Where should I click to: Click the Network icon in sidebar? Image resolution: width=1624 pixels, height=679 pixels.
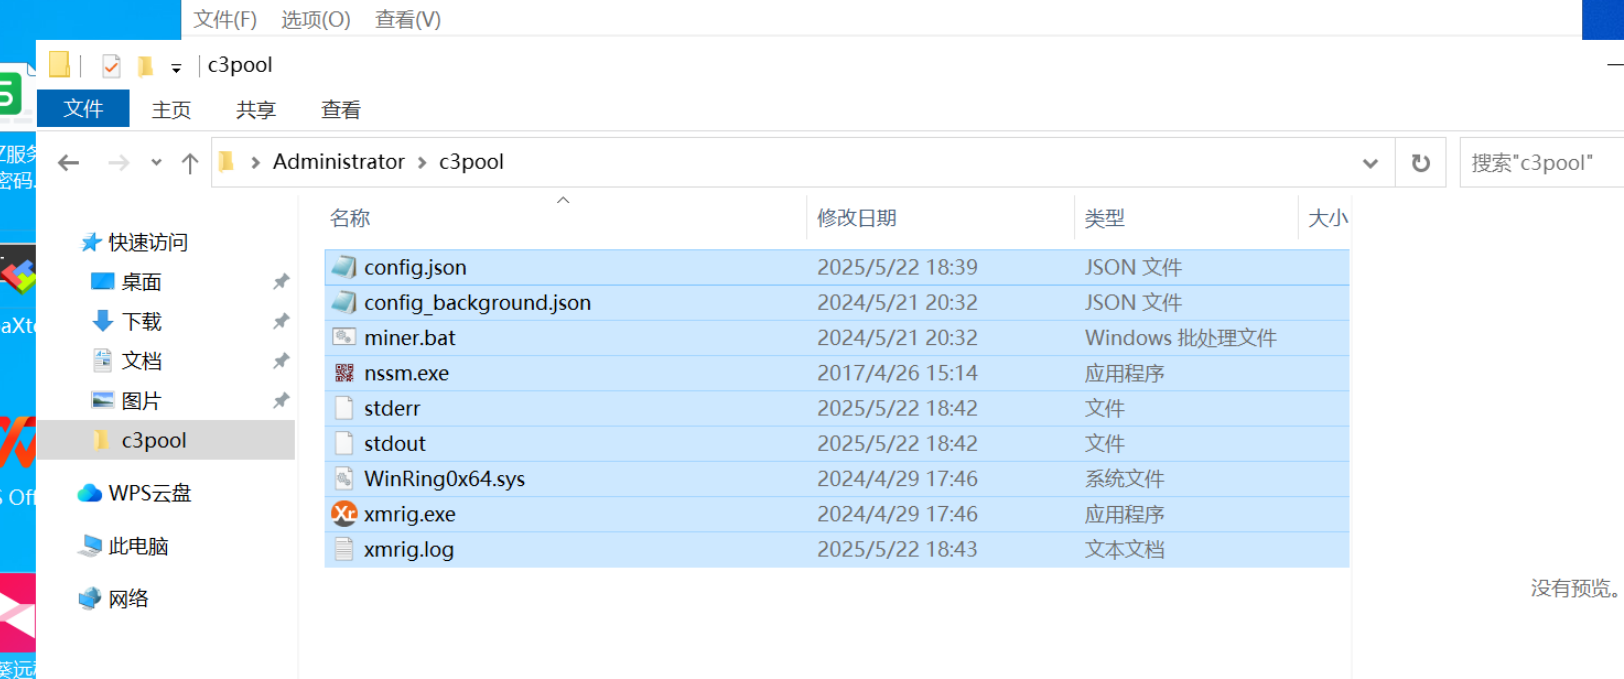[90, 598]
